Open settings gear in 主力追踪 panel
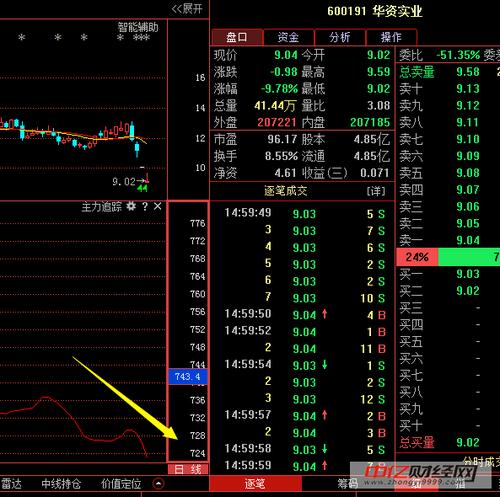This screenshot has height=497, width=500. (131, 206)
